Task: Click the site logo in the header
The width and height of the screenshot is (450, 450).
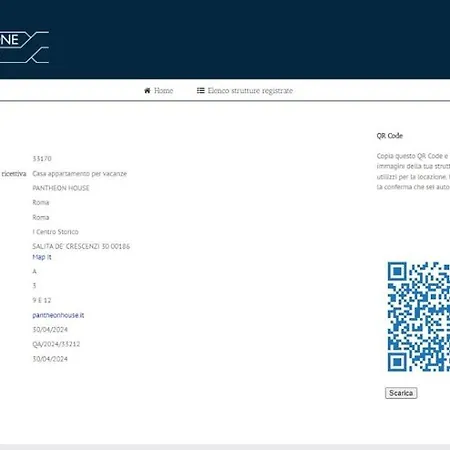Action: pyautogui.click(x=24, y=47)
